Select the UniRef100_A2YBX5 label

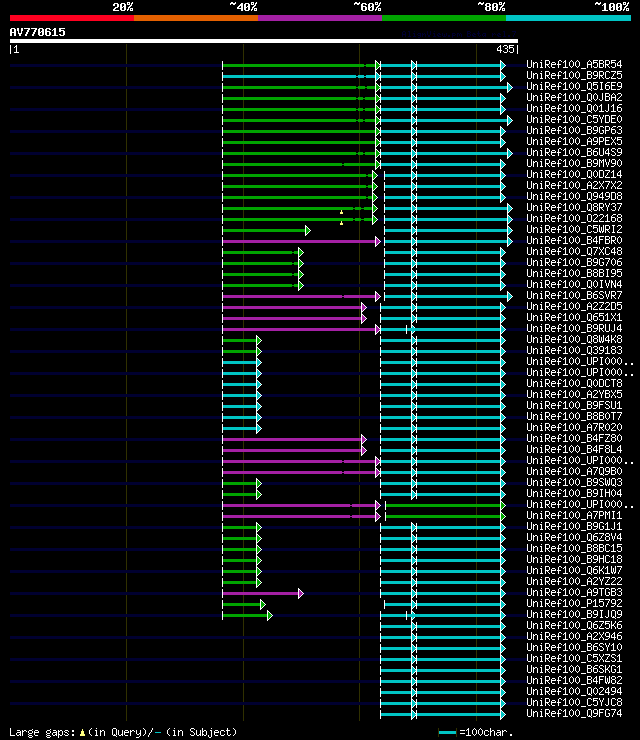tap(574, 395)
